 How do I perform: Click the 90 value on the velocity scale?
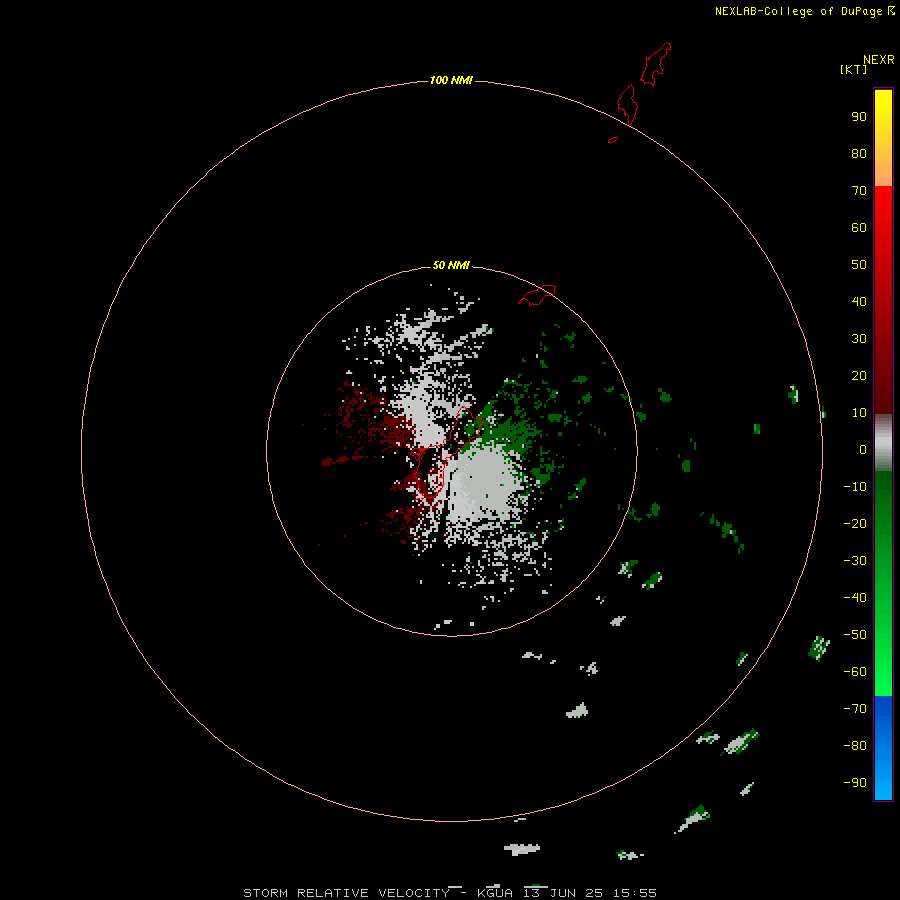tap(859, 117)
